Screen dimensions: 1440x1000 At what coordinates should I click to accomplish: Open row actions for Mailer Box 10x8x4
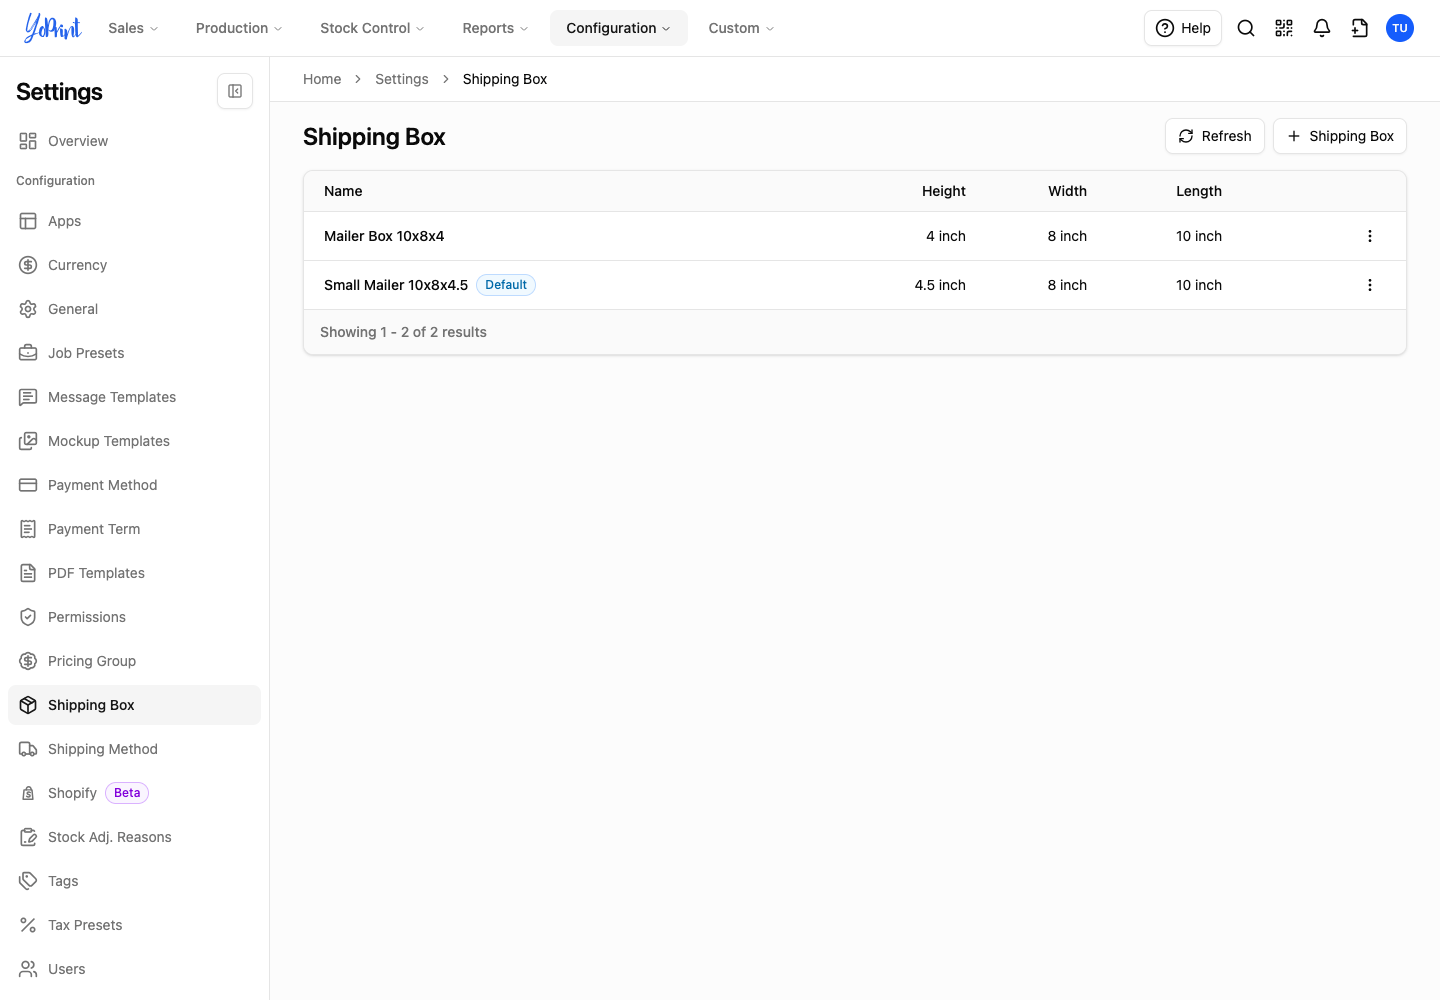click(1370, 236)
